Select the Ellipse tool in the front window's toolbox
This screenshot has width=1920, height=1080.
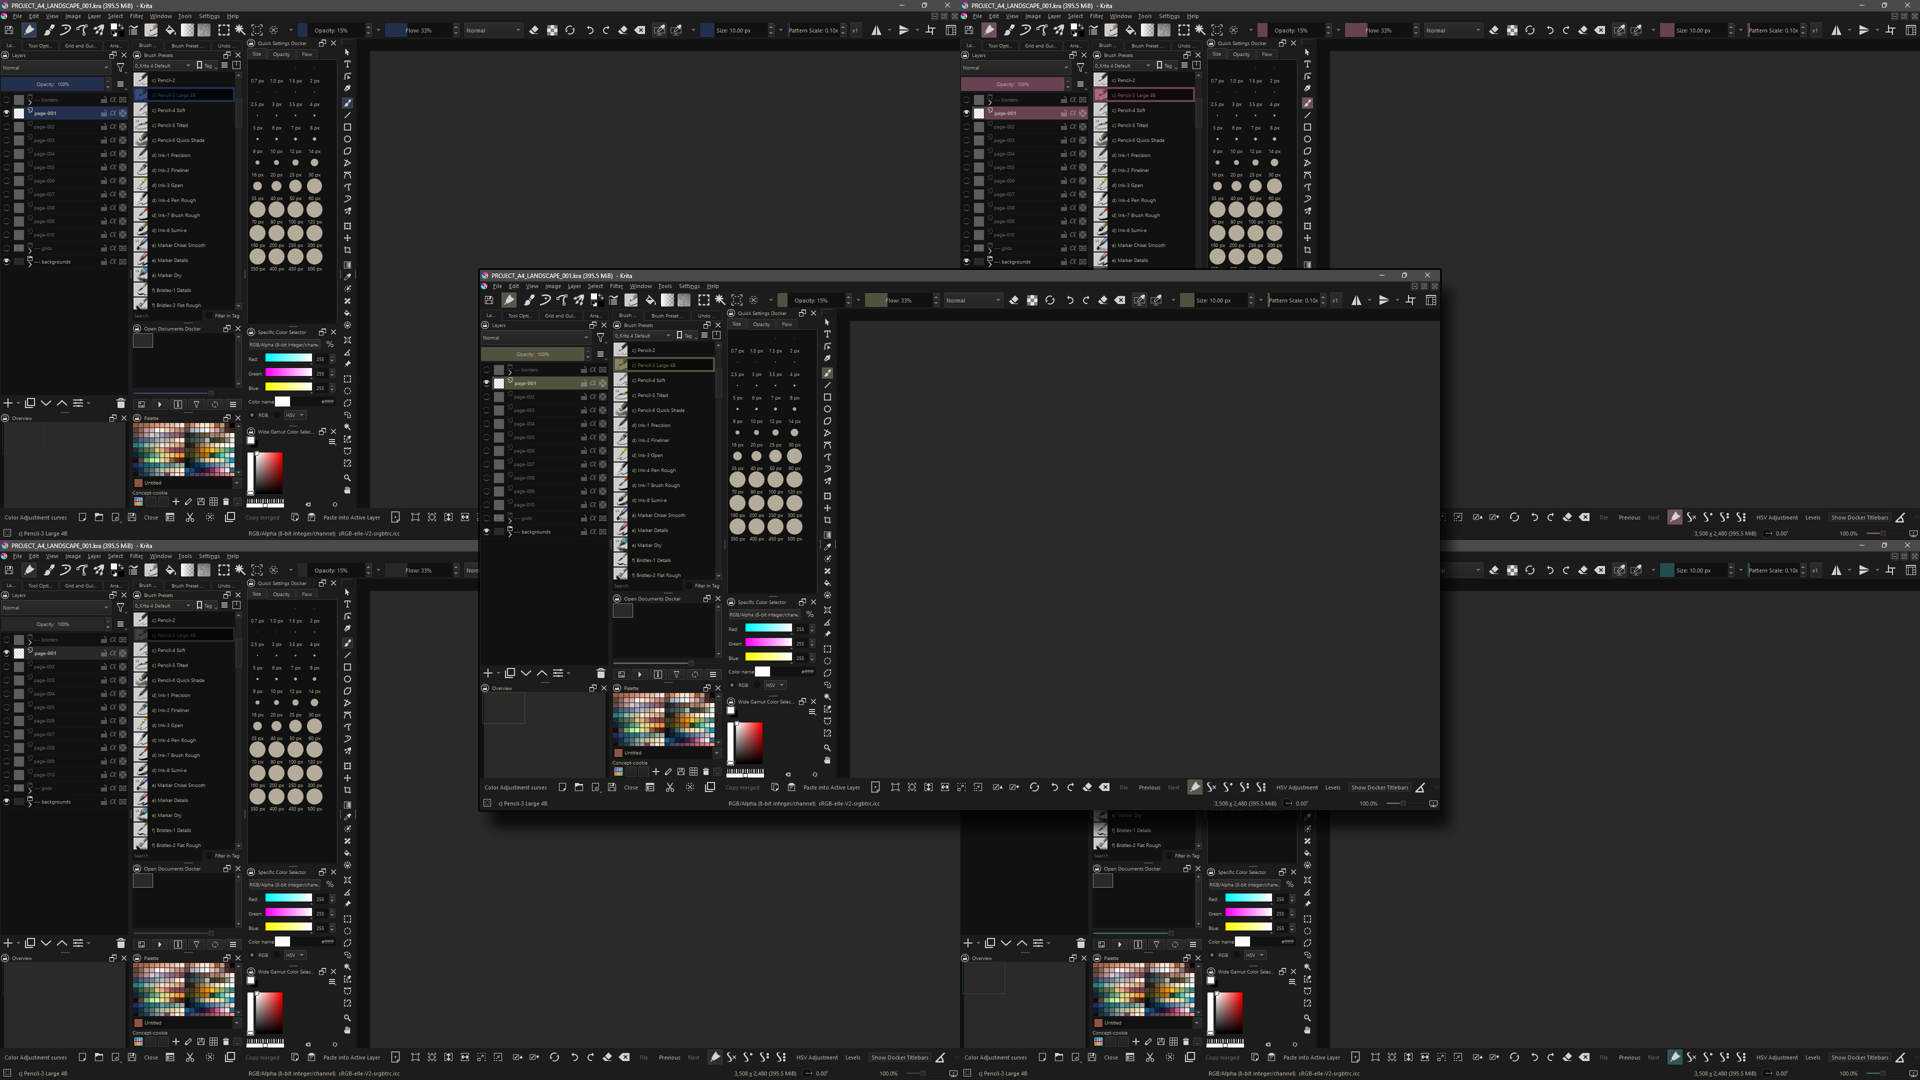(x=827, y=409)
